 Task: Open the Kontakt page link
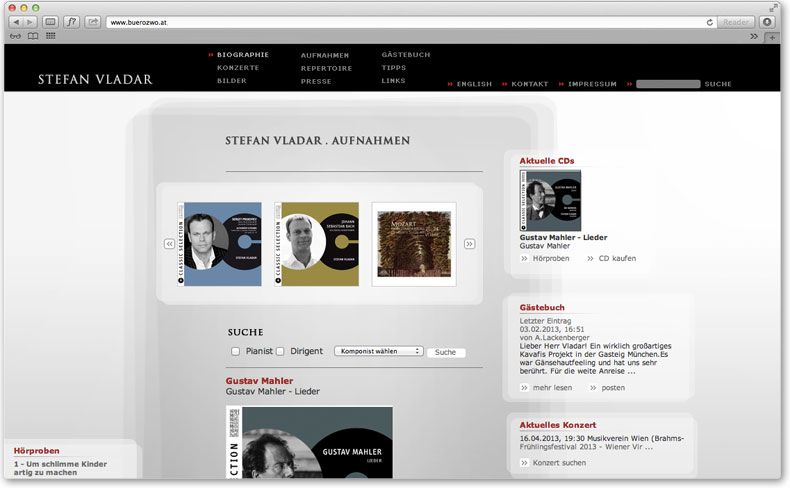530,84
